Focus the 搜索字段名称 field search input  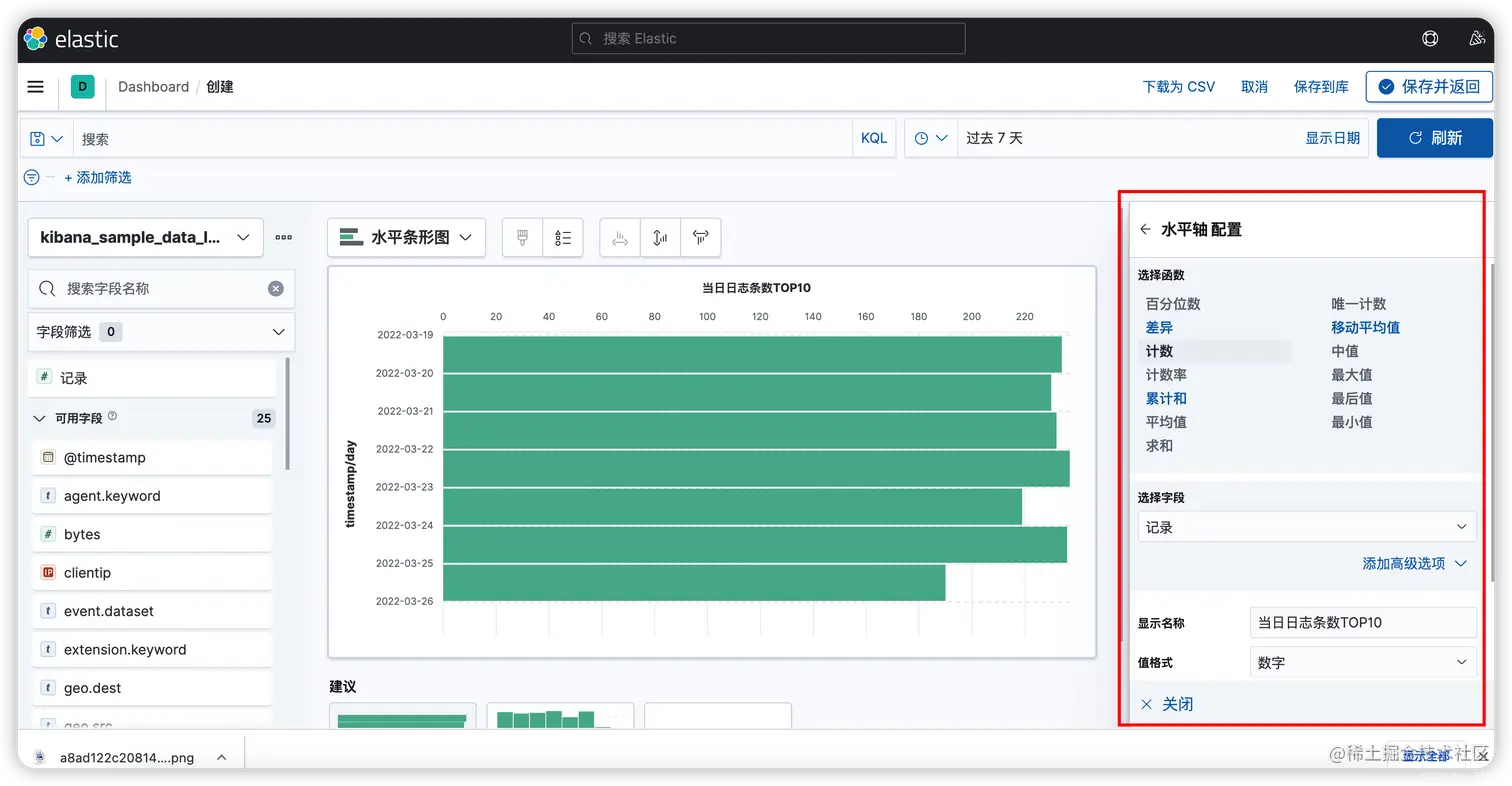(161, 288)
